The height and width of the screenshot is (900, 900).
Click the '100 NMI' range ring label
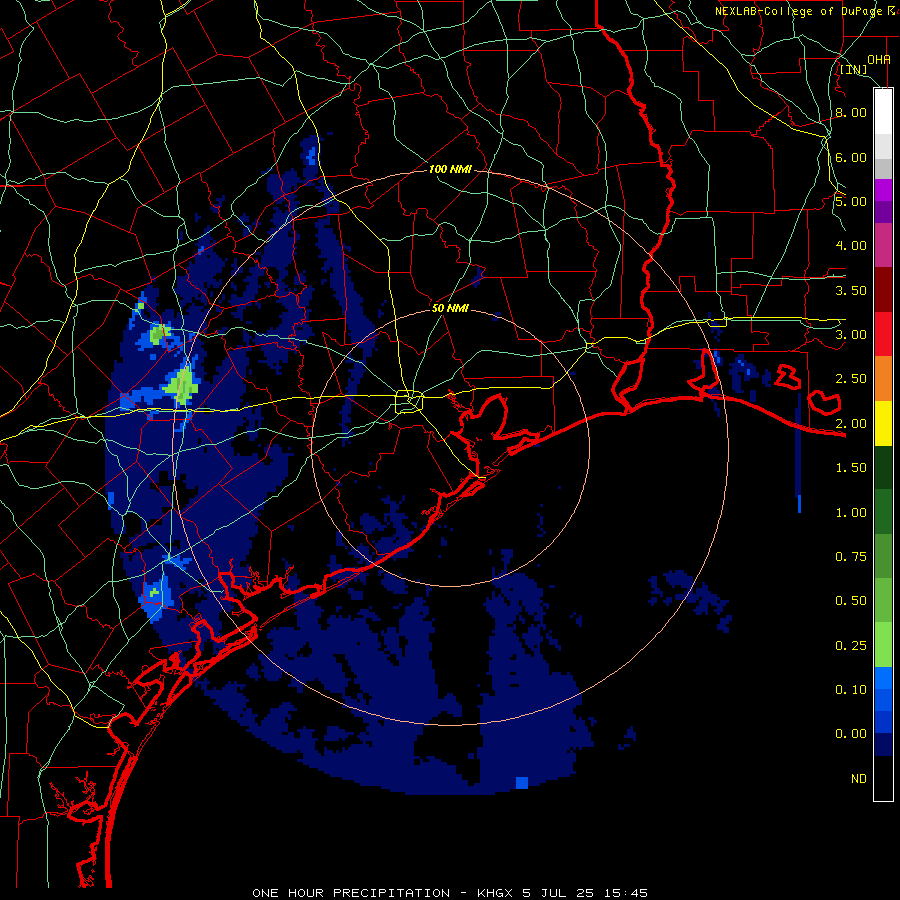pos(451,169)
